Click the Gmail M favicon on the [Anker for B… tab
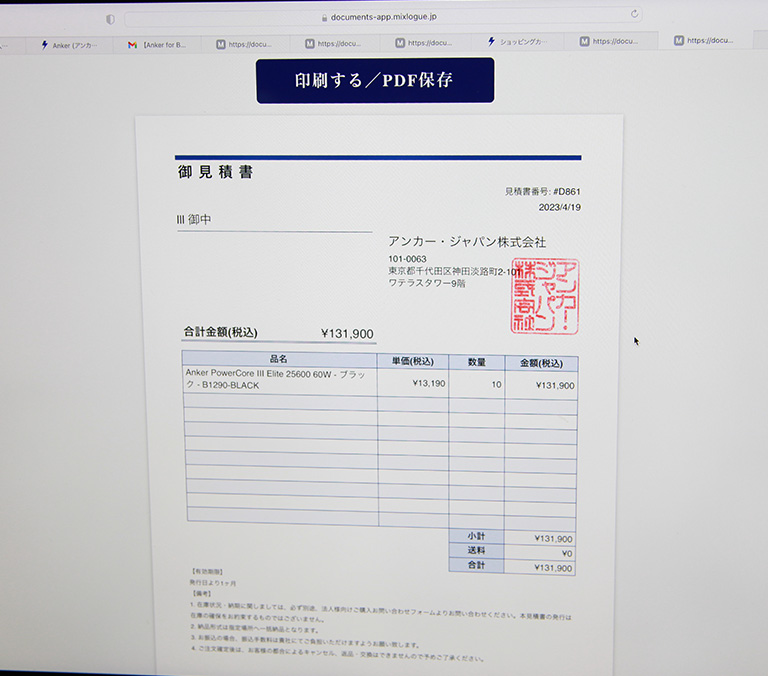Viewport: 768px width, 676px height. click(x=132, y=45)
